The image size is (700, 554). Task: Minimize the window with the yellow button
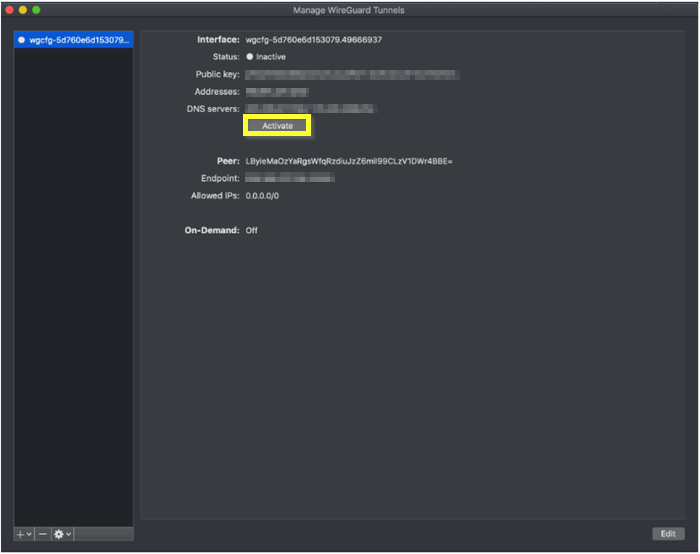[x=23, y=9]
